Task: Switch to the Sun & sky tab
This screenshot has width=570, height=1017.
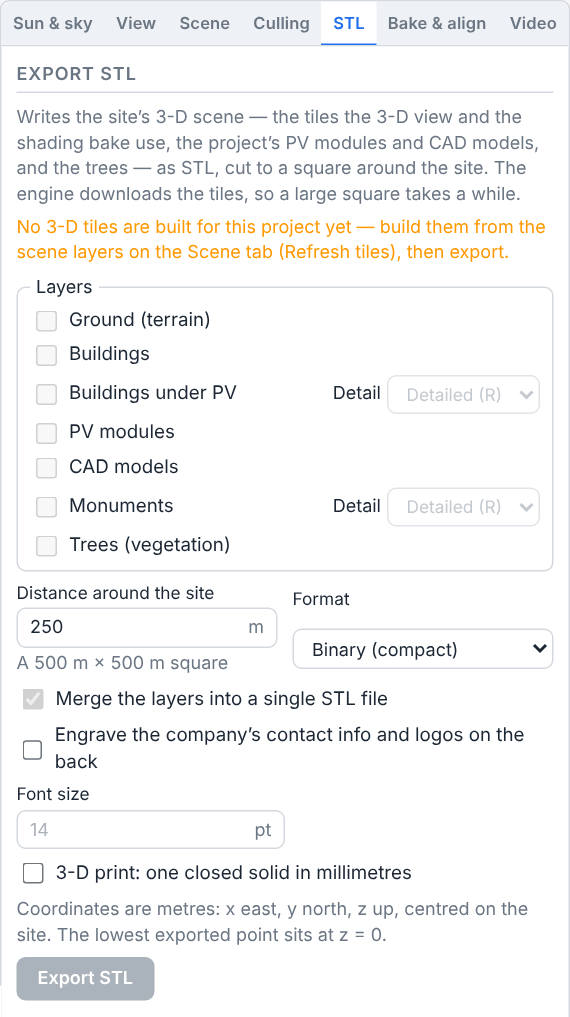Action: tap(53, 23)
